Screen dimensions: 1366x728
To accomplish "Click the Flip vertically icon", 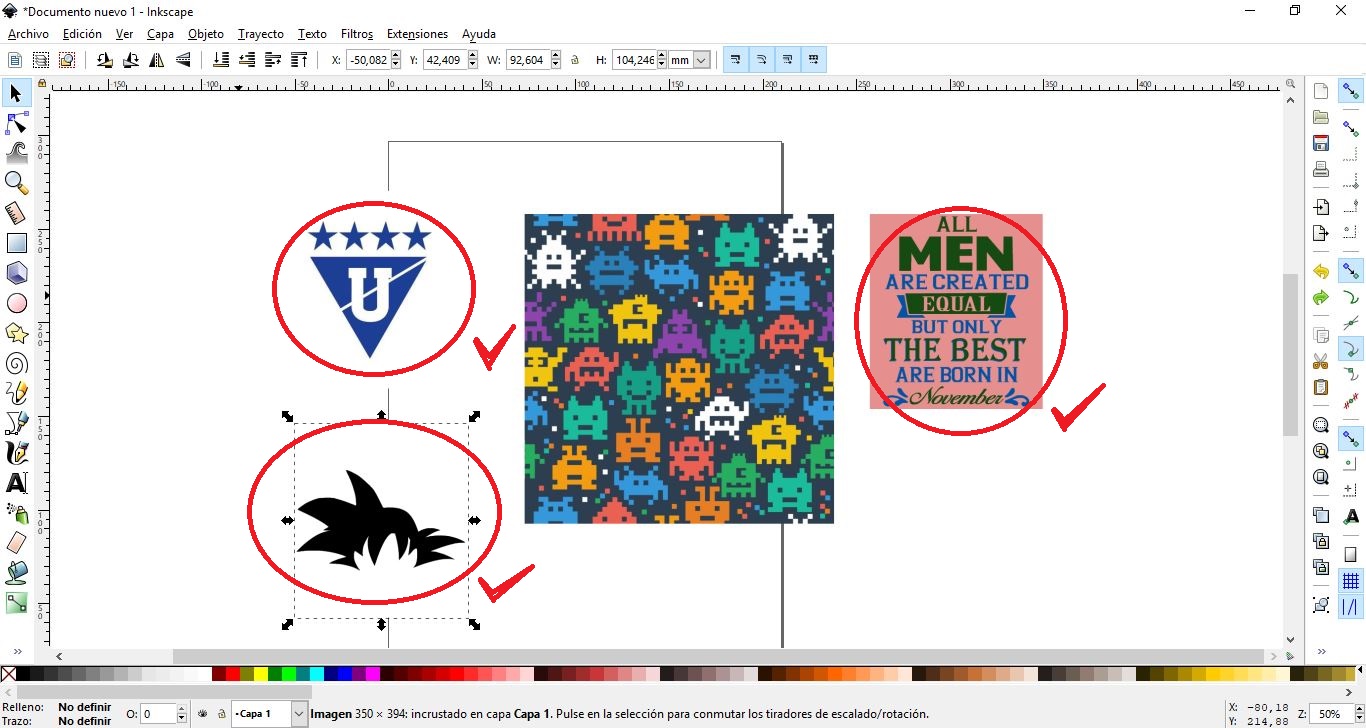I will coord(183,60).
